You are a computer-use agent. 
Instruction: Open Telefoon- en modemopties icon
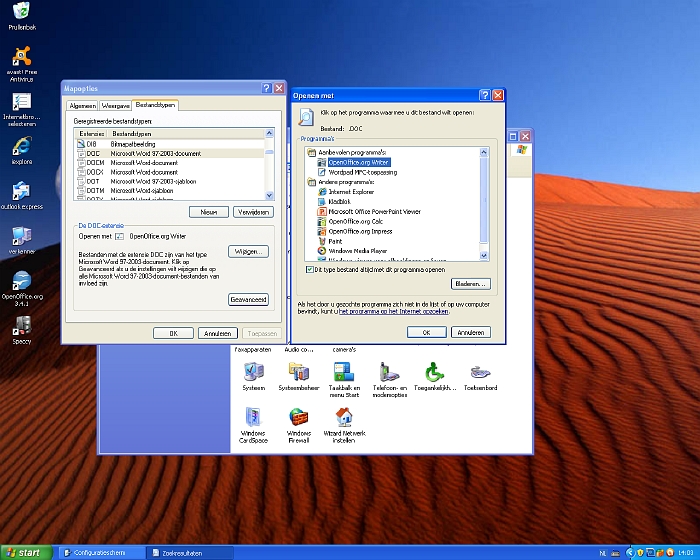[x=390, y=380]
